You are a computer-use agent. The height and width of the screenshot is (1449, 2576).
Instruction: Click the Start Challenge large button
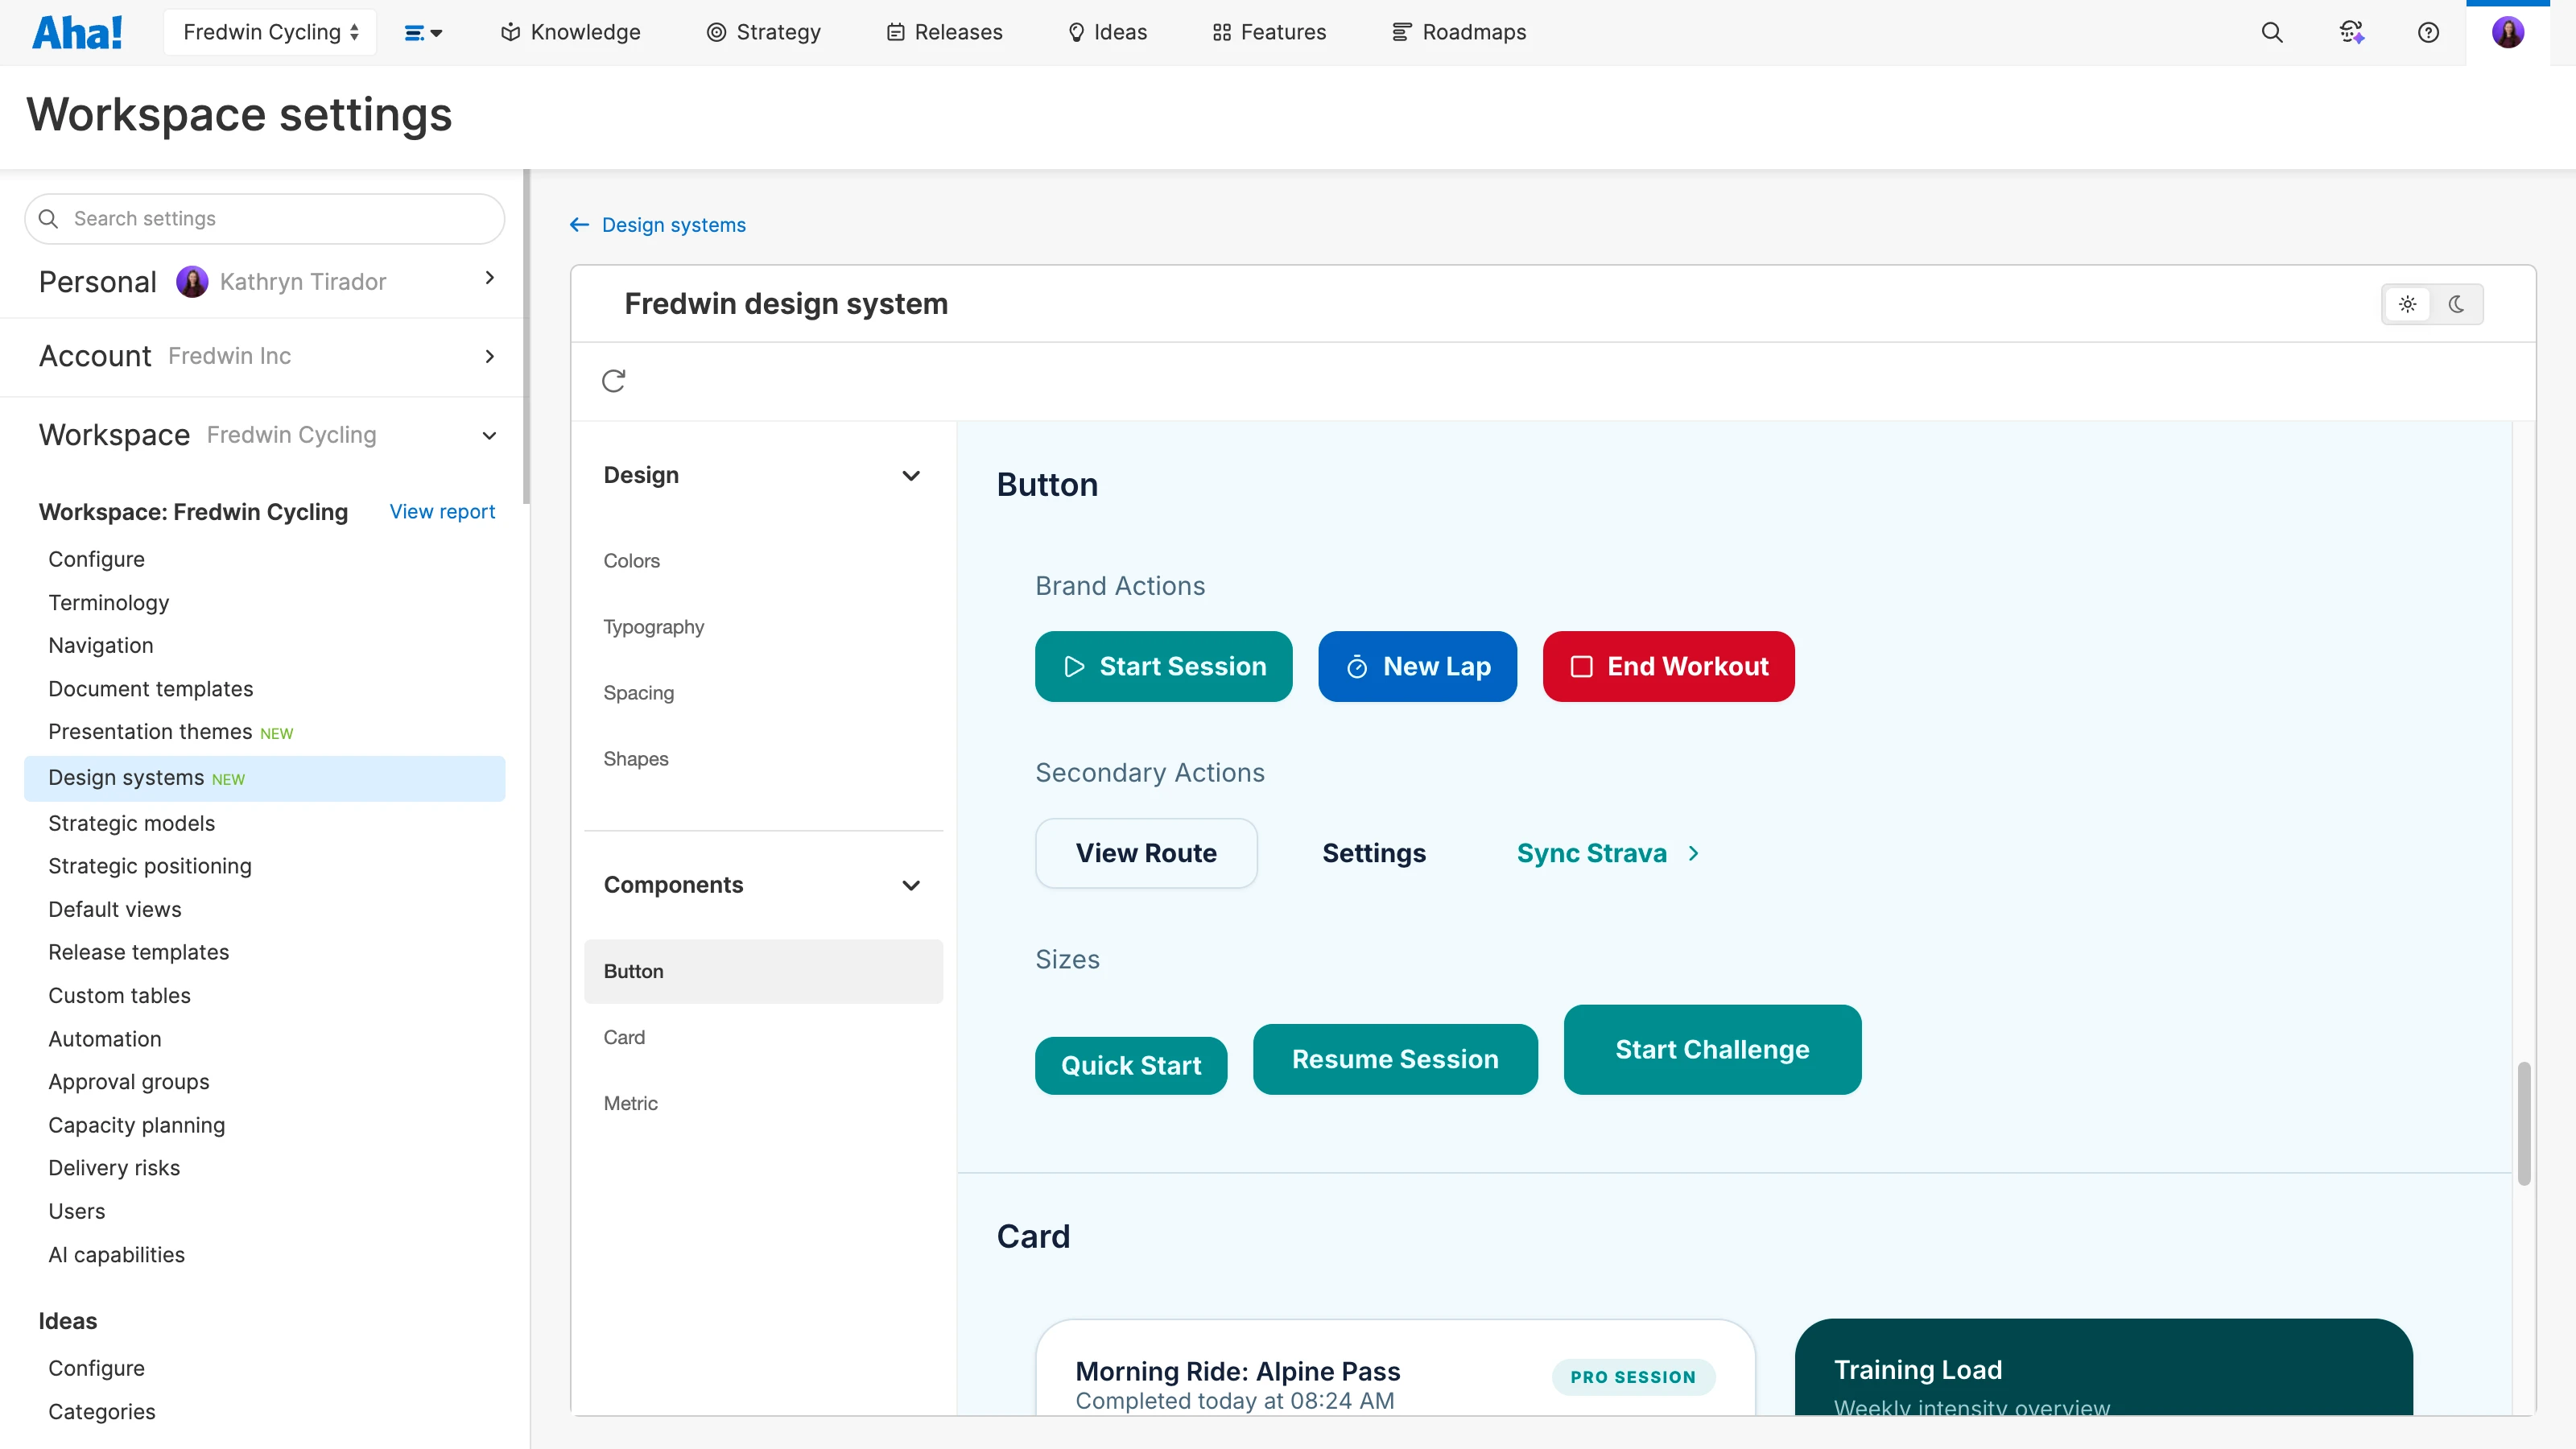coord(1712,1049)
